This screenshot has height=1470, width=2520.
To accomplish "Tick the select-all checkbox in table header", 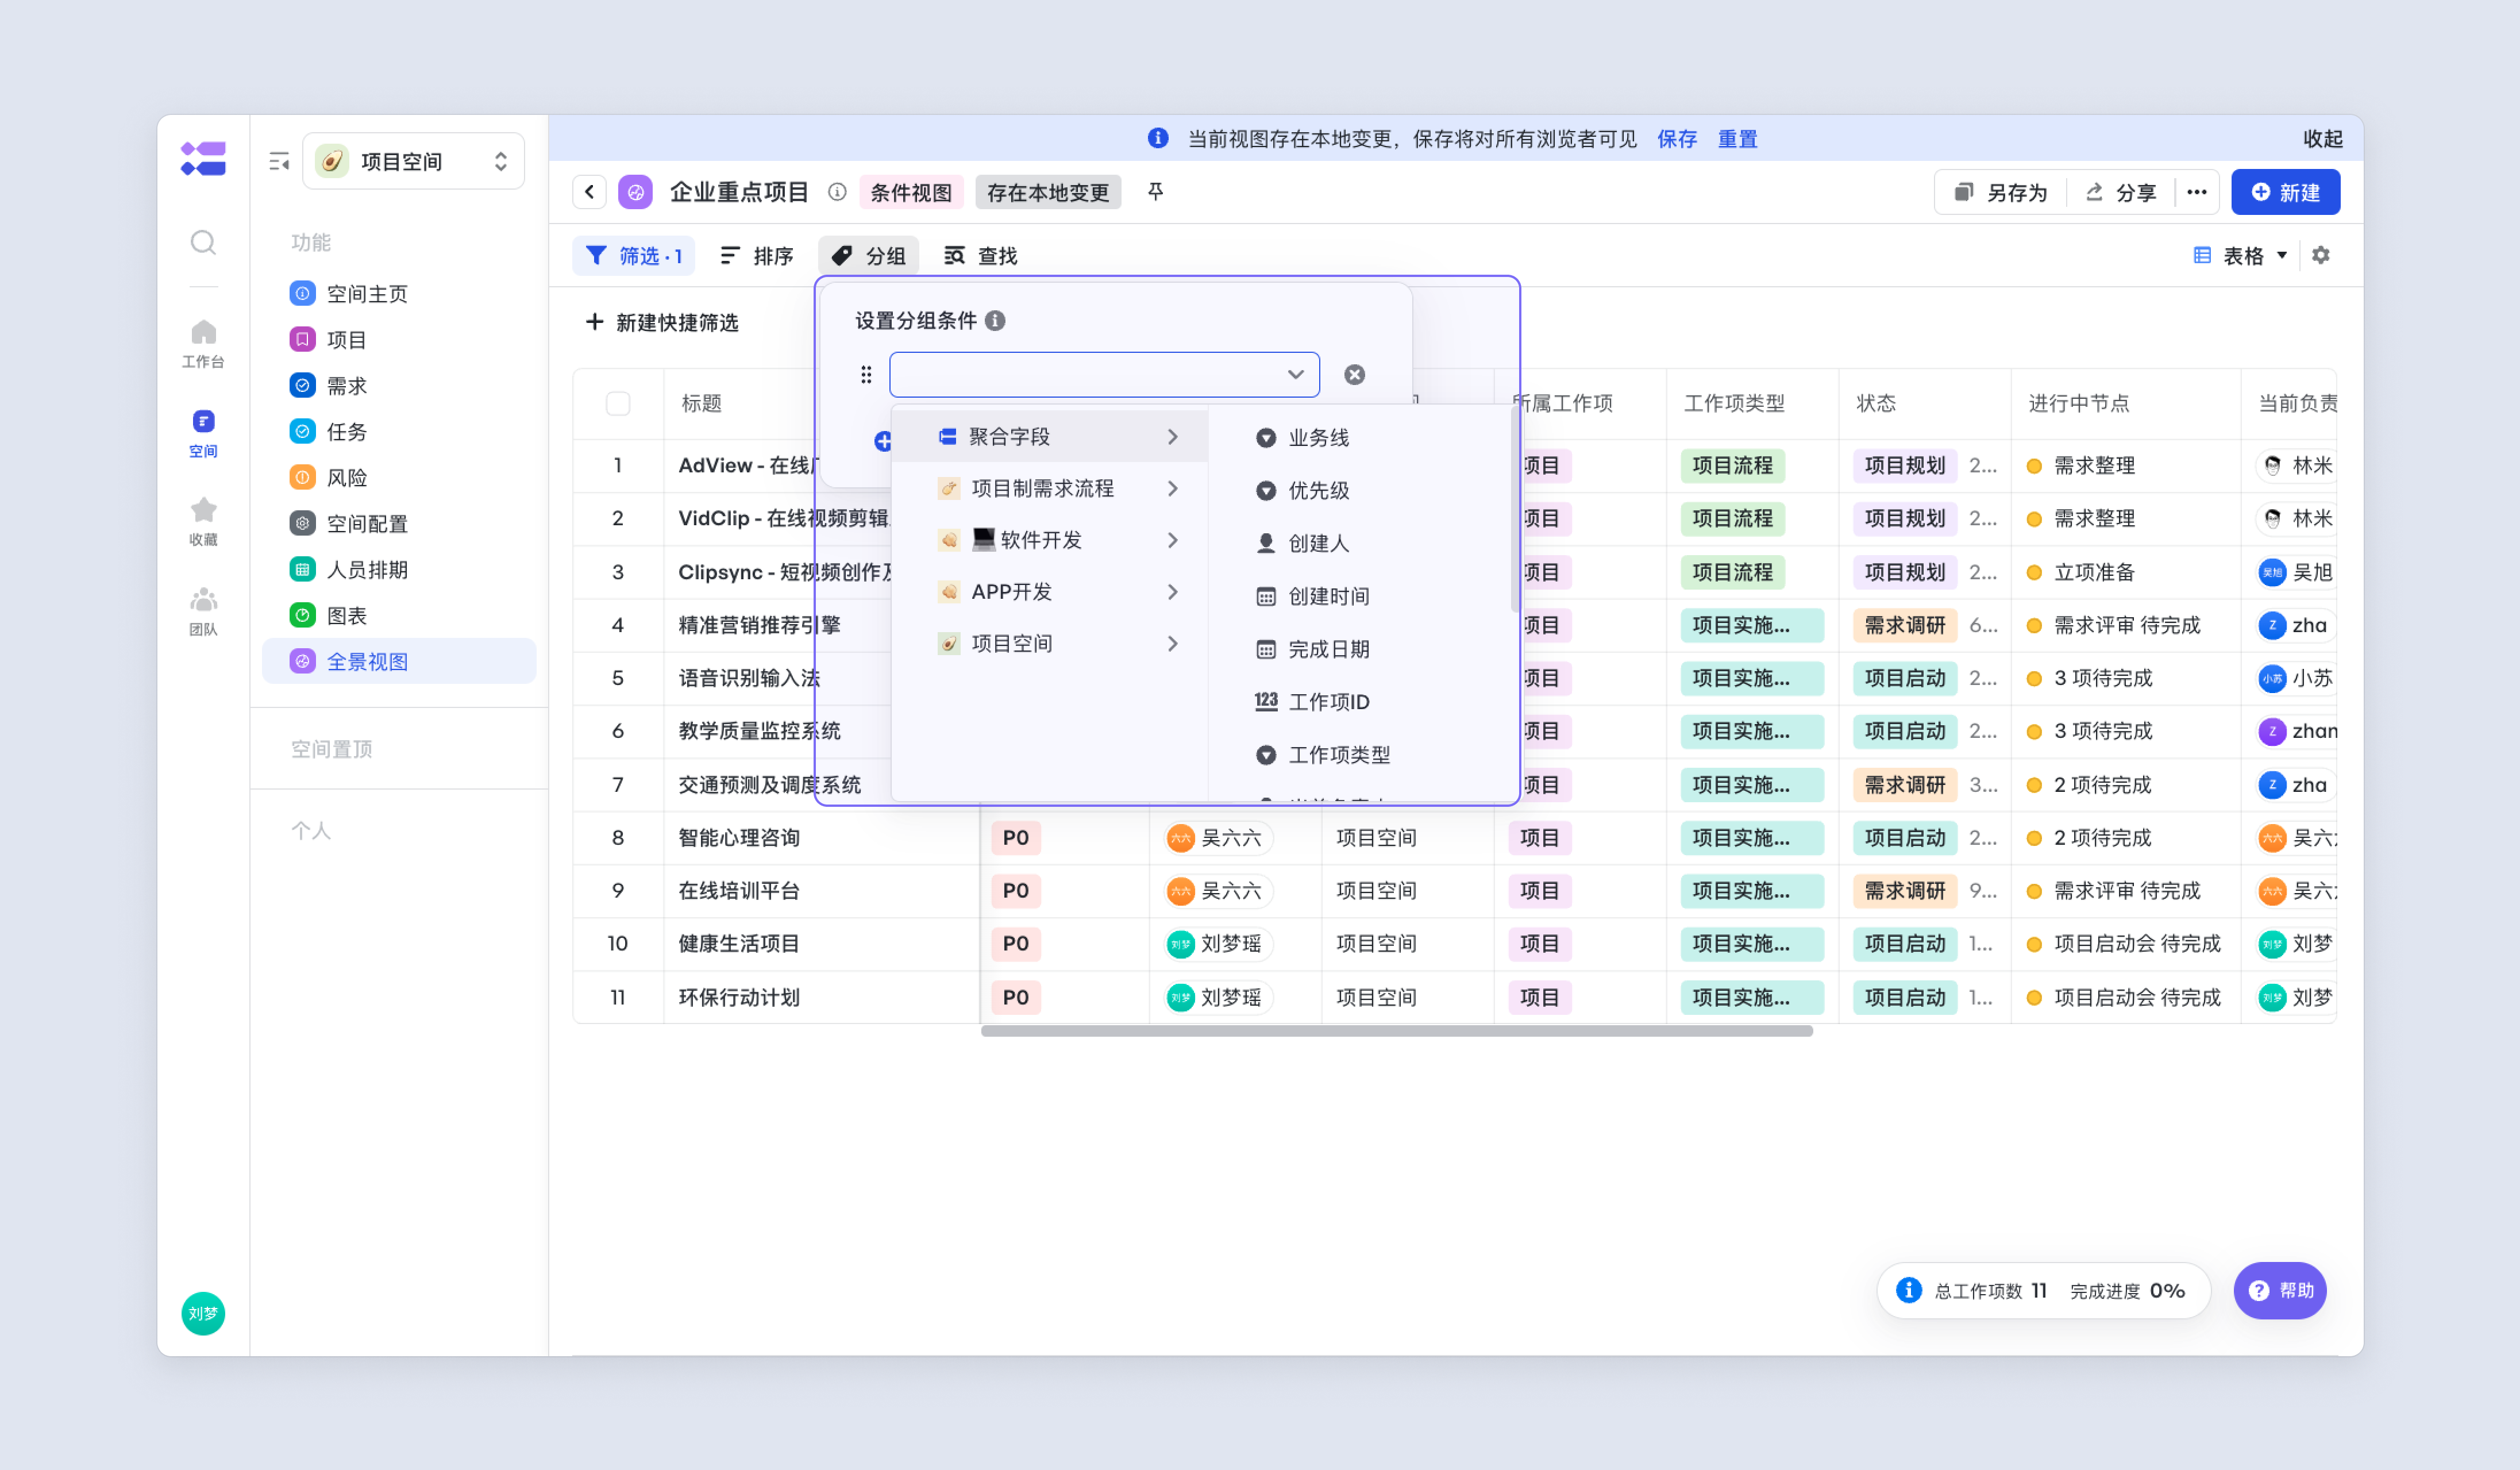I will (618, 403).
